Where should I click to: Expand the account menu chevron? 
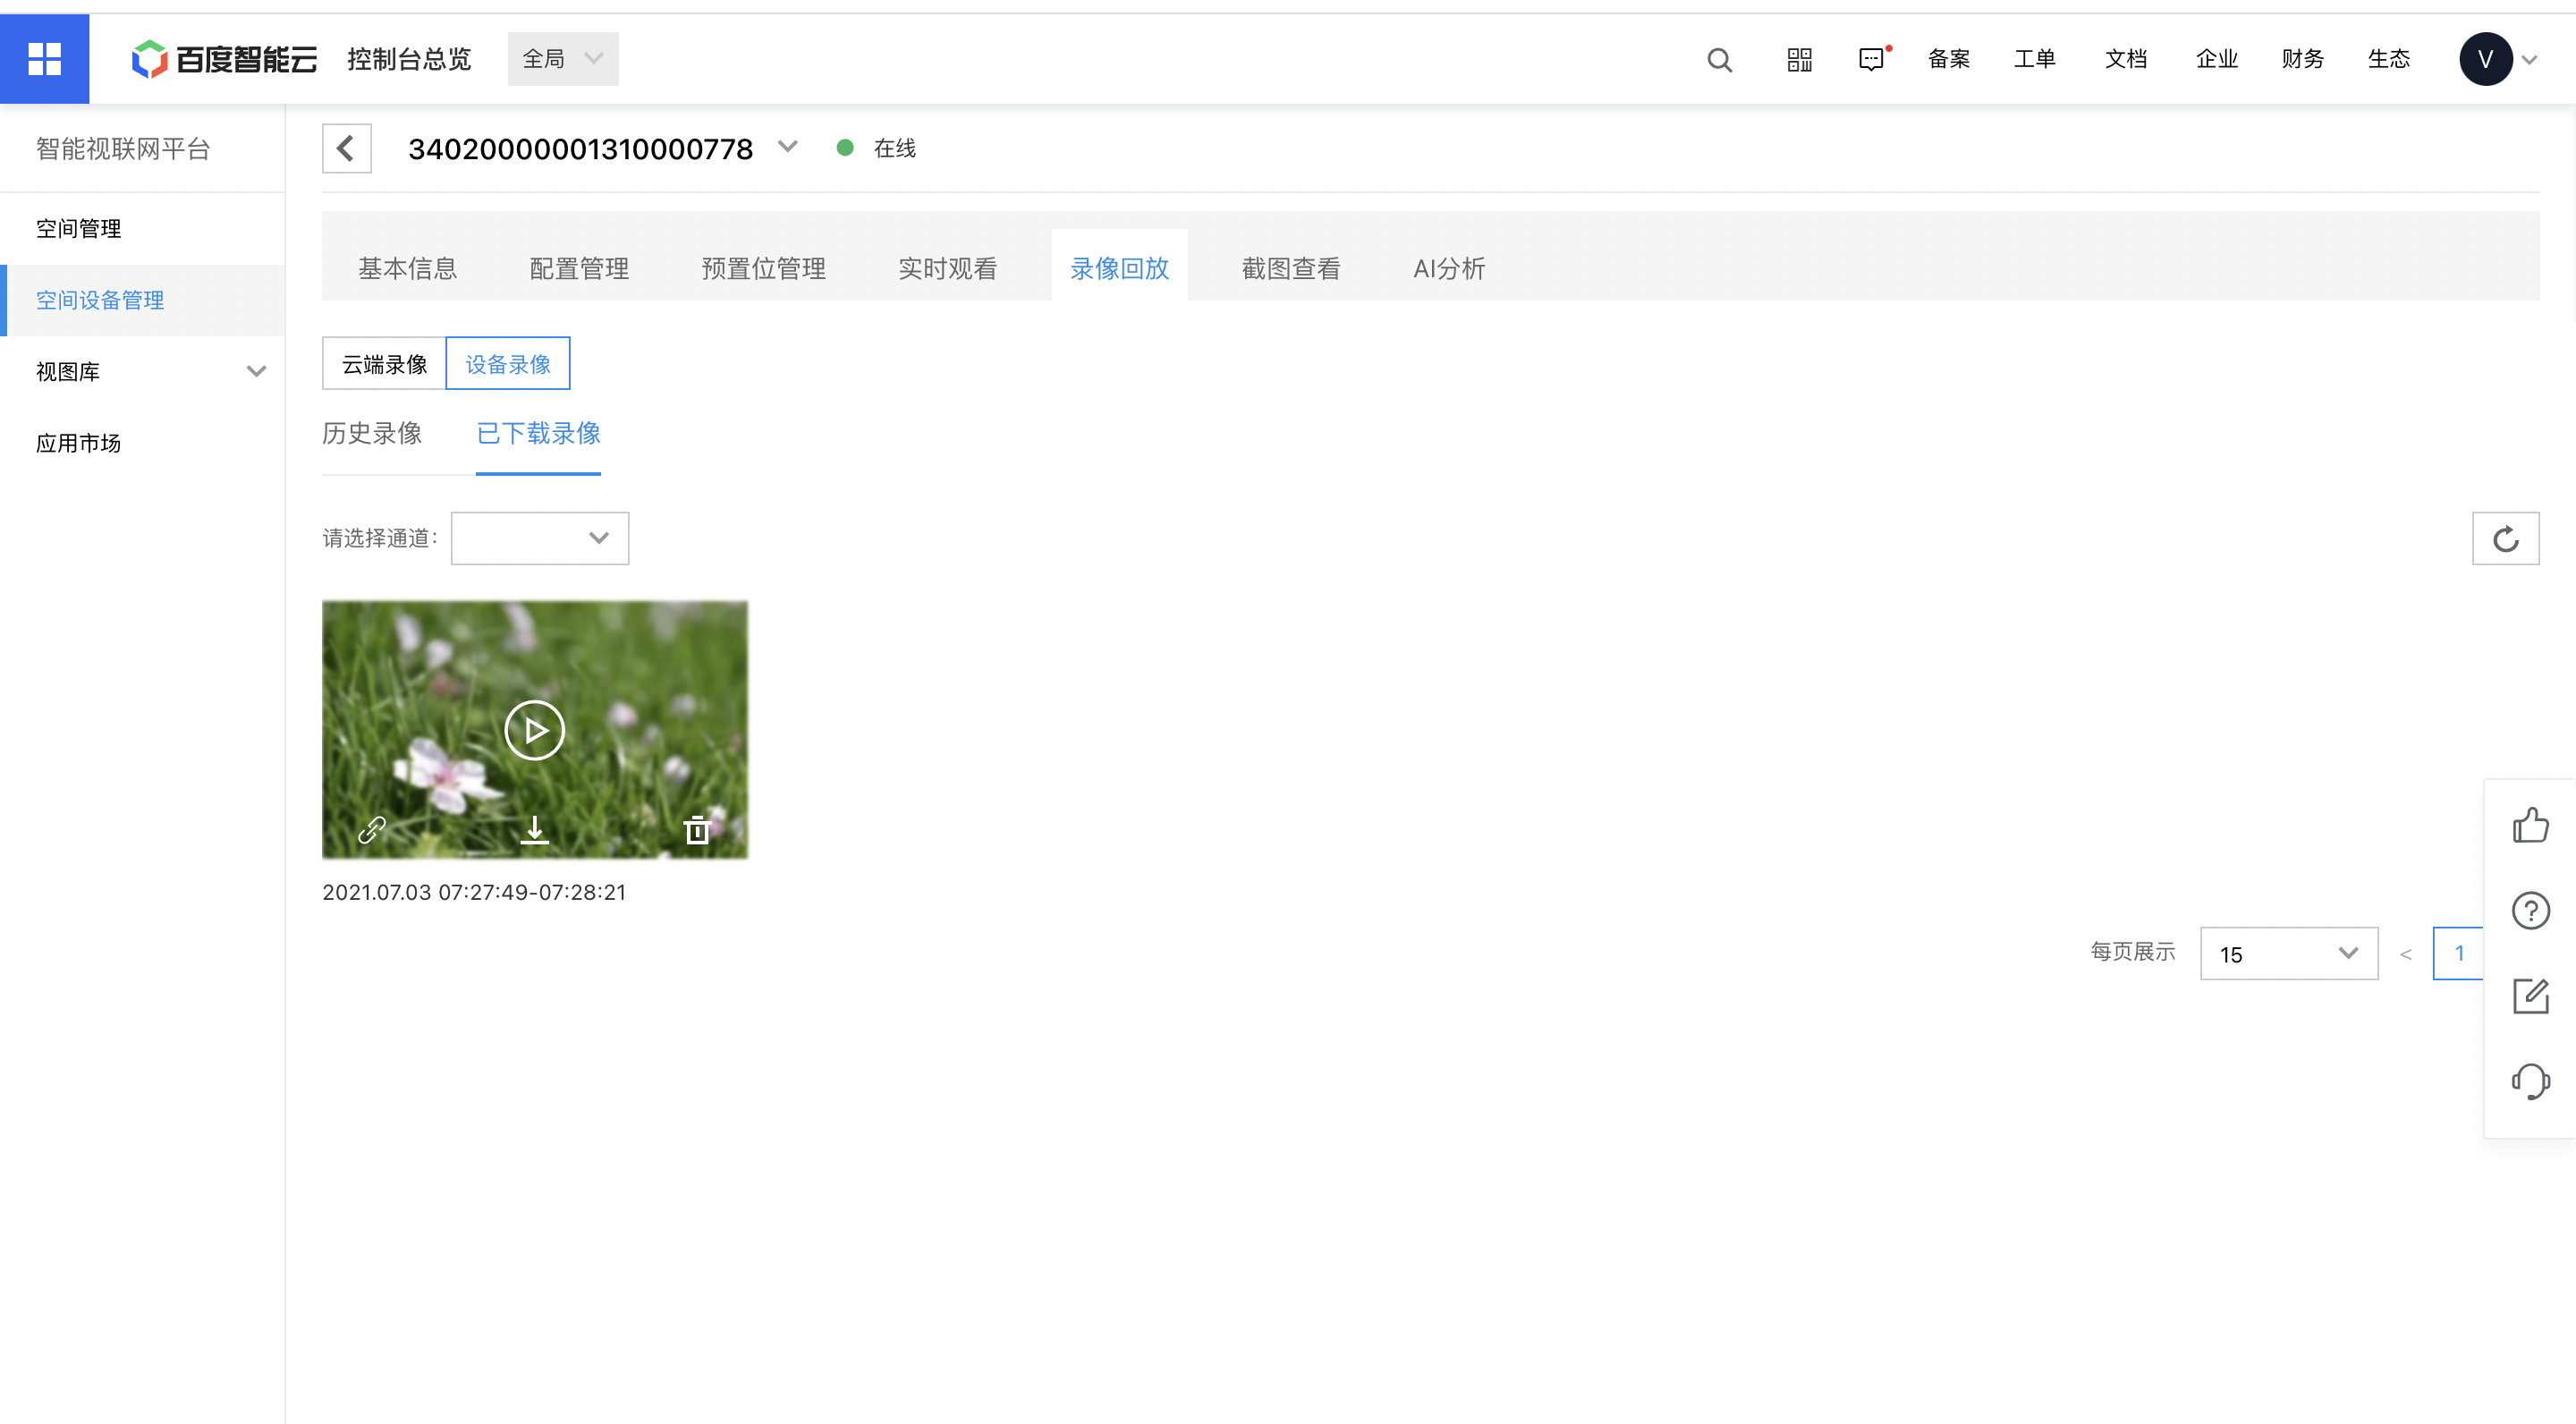tap(2530, 60)
